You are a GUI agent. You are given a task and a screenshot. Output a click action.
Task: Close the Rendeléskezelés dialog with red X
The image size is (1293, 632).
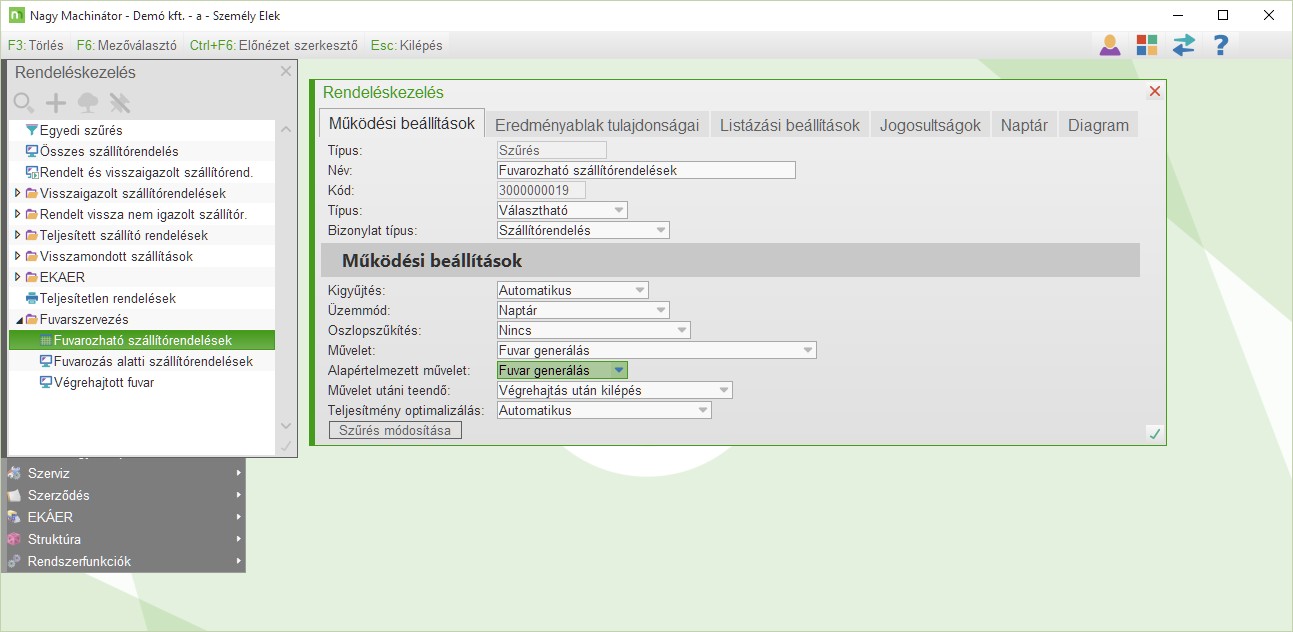1155,91
